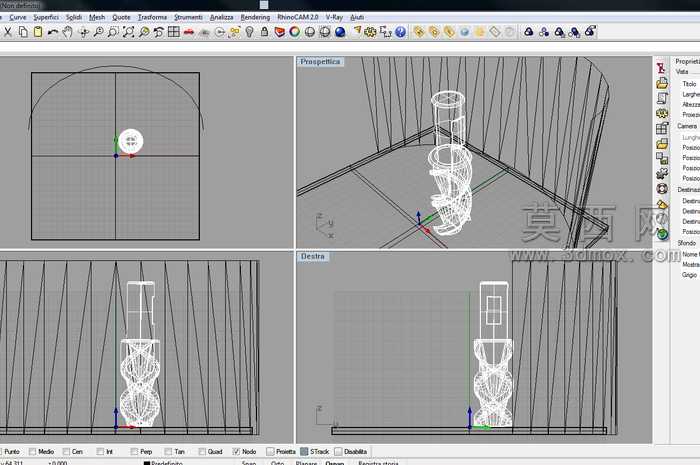The image size is (700, 465).
Task: Open the Solidi menu
Action: (74, 17)
